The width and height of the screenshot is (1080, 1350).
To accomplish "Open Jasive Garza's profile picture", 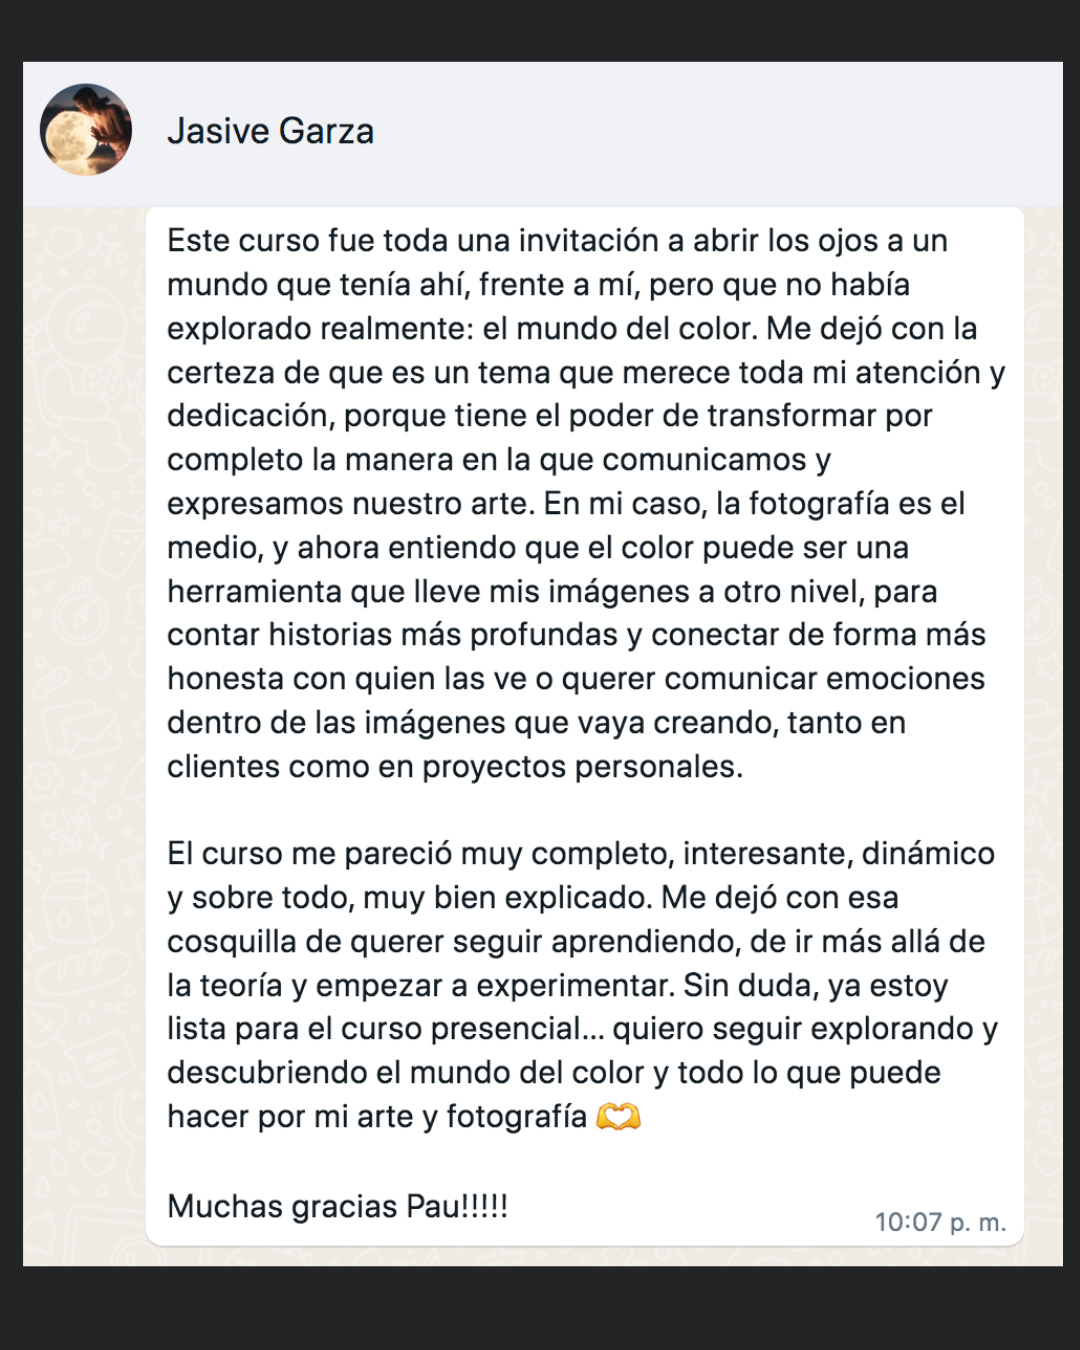I will click(86, 130).
